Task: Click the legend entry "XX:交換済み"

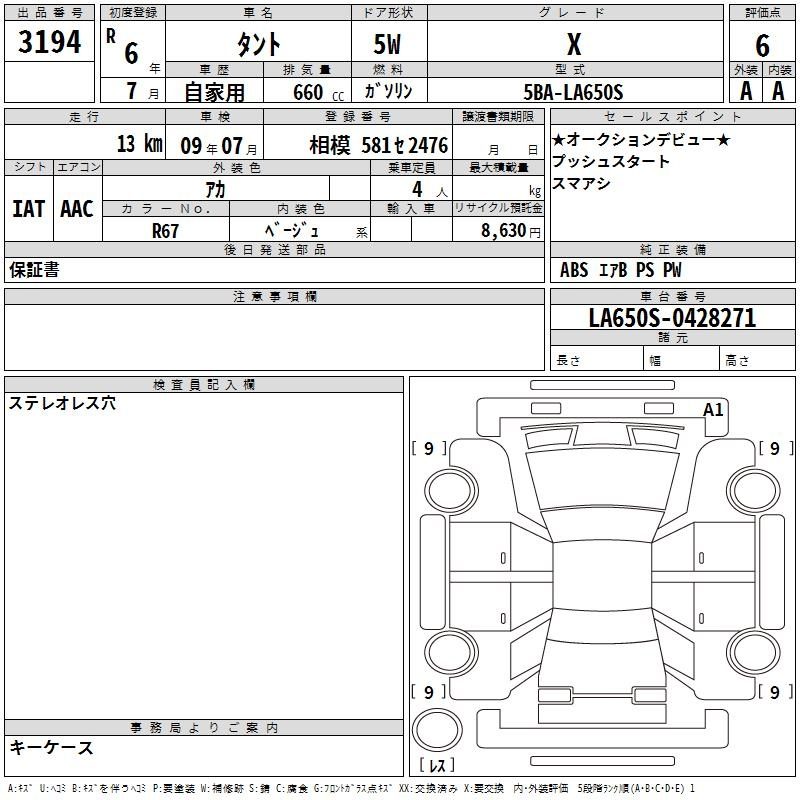Action: click(x=428, y=788)
